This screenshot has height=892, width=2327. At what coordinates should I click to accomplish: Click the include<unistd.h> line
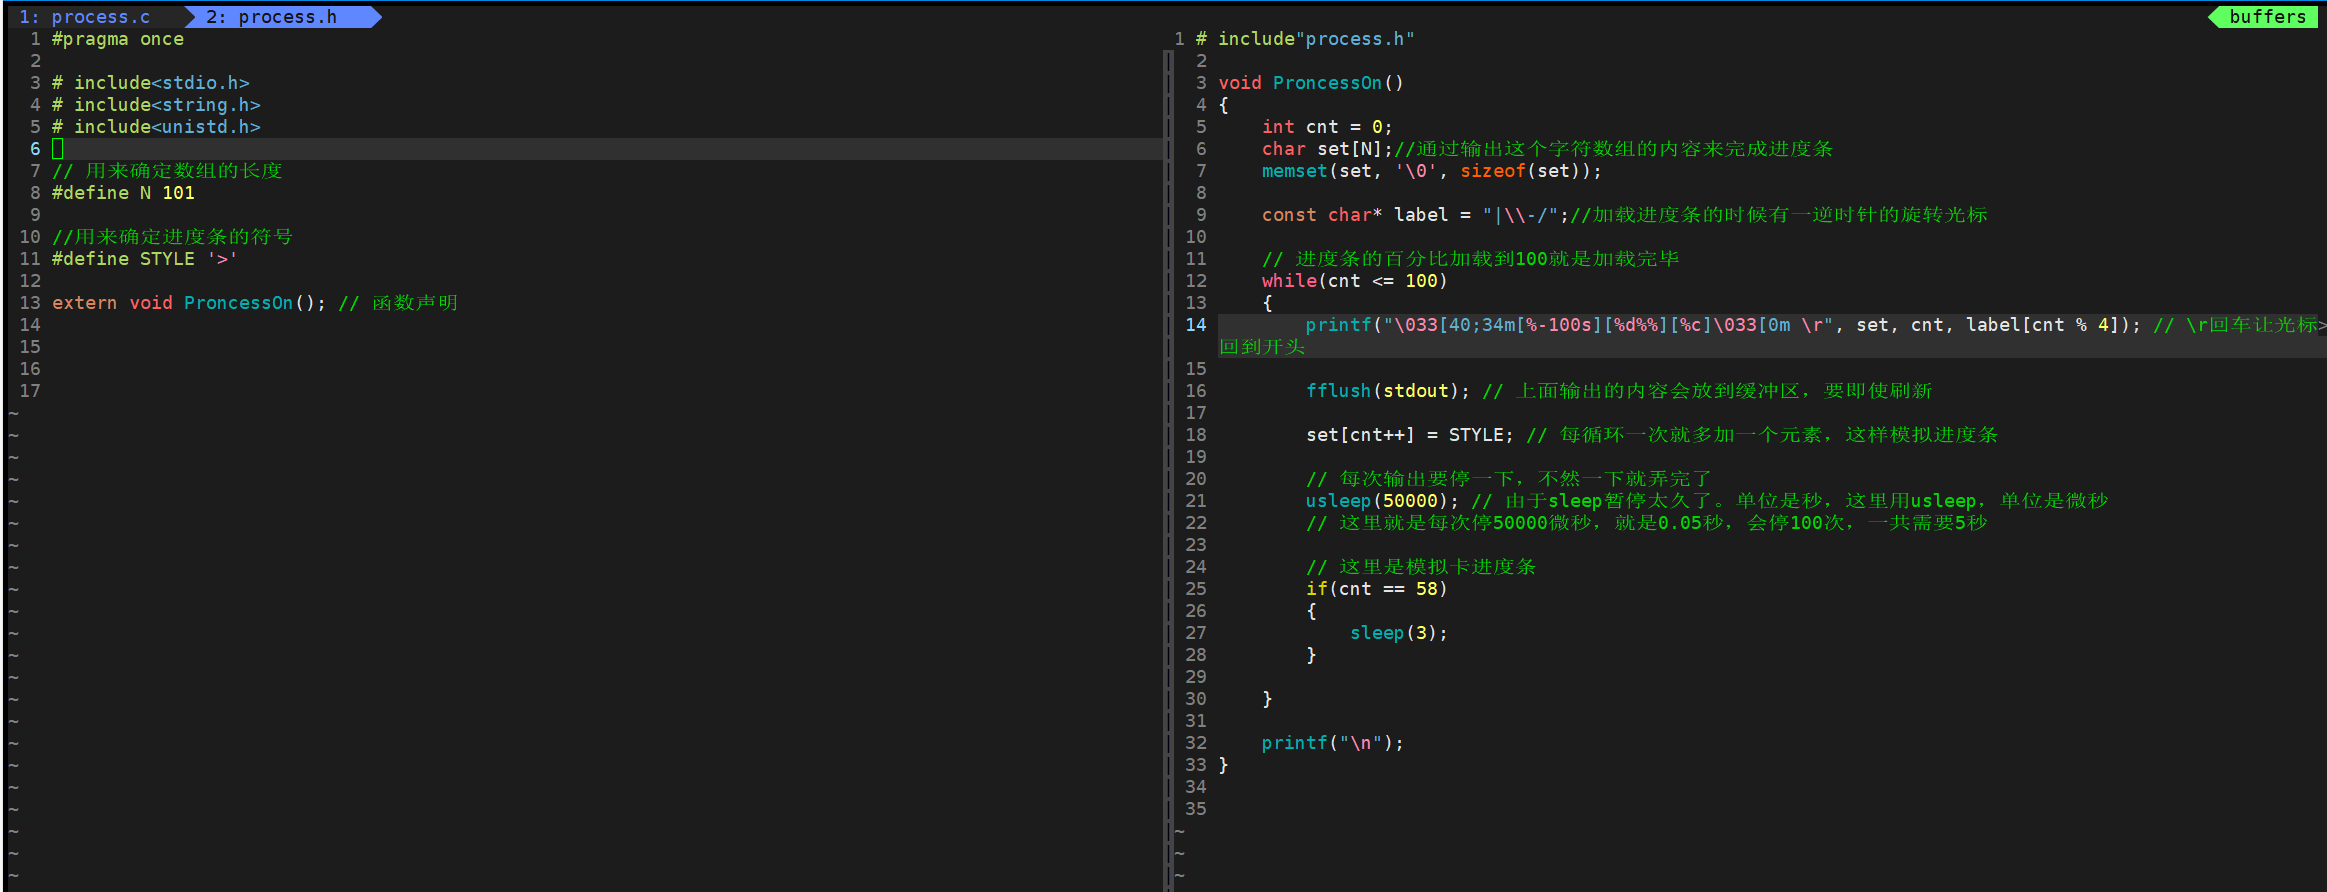coord(156,127)
